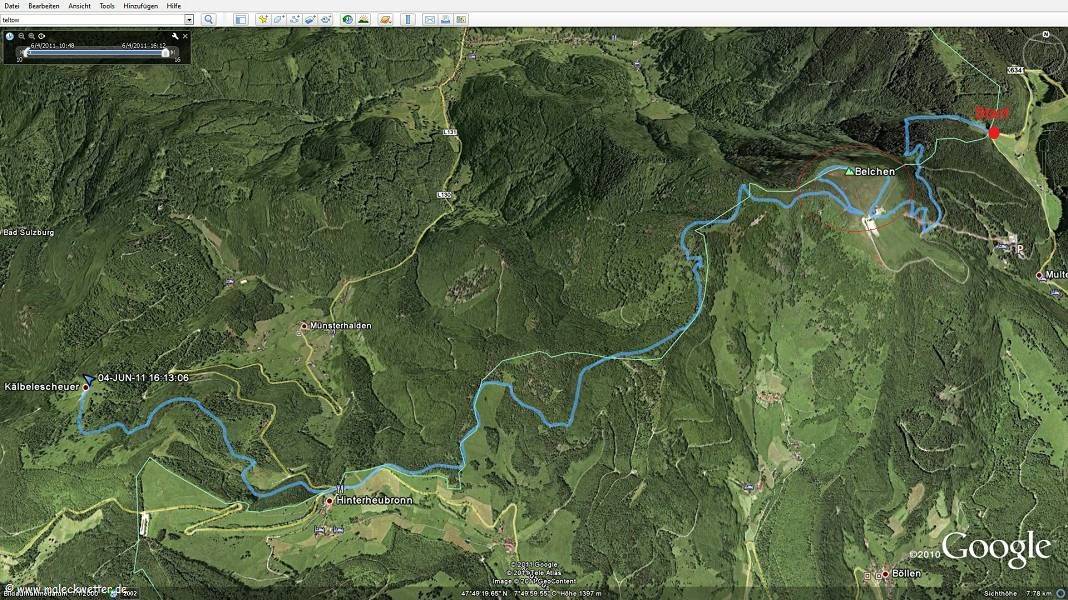
Task: Click the email view icon
Action: click(430, 19)
